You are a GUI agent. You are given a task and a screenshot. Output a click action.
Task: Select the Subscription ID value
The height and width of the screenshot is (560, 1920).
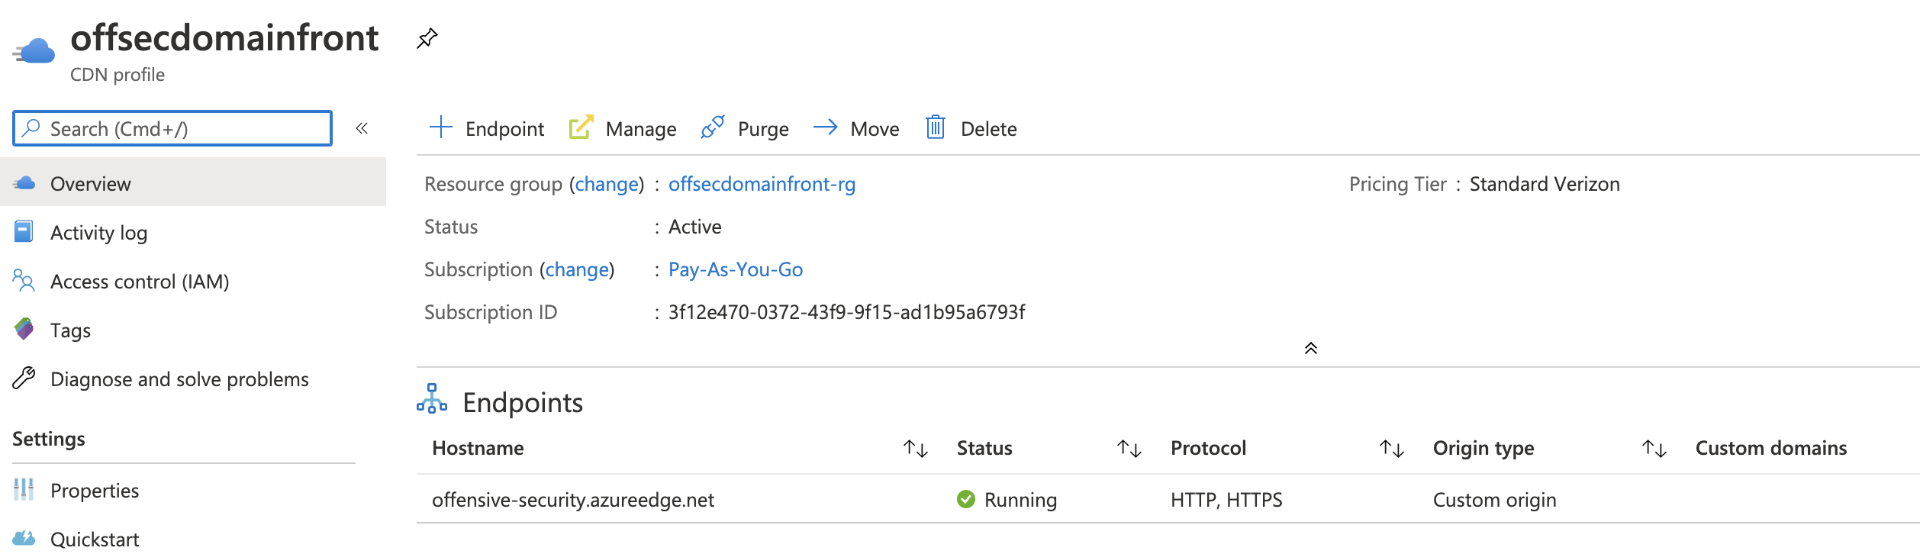point(847,312)
